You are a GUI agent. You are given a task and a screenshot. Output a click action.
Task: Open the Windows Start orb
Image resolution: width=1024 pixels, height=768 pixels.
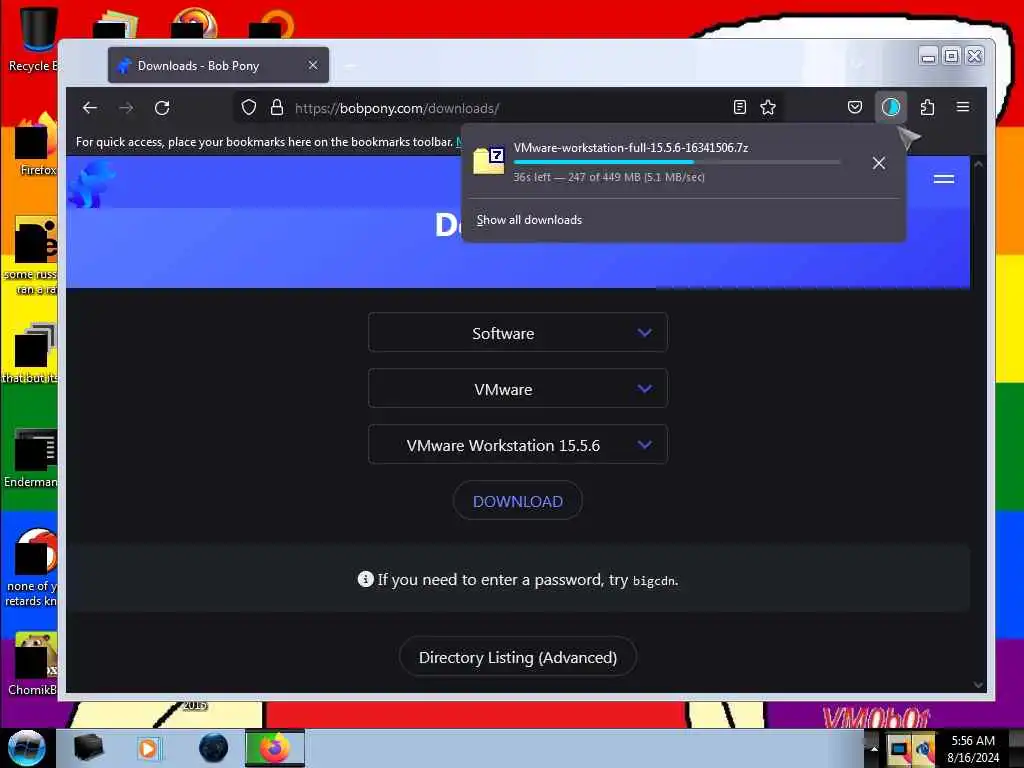[27, 748]
